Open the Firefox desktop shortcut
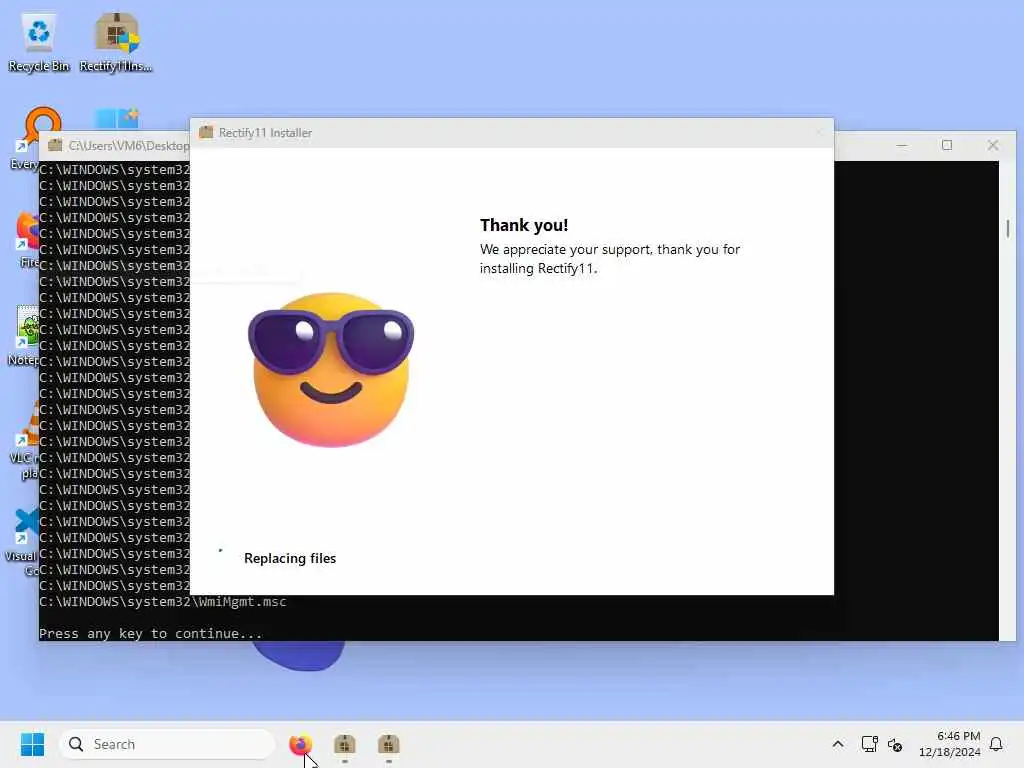This screenshot has width=1024, height=768. 27,238
